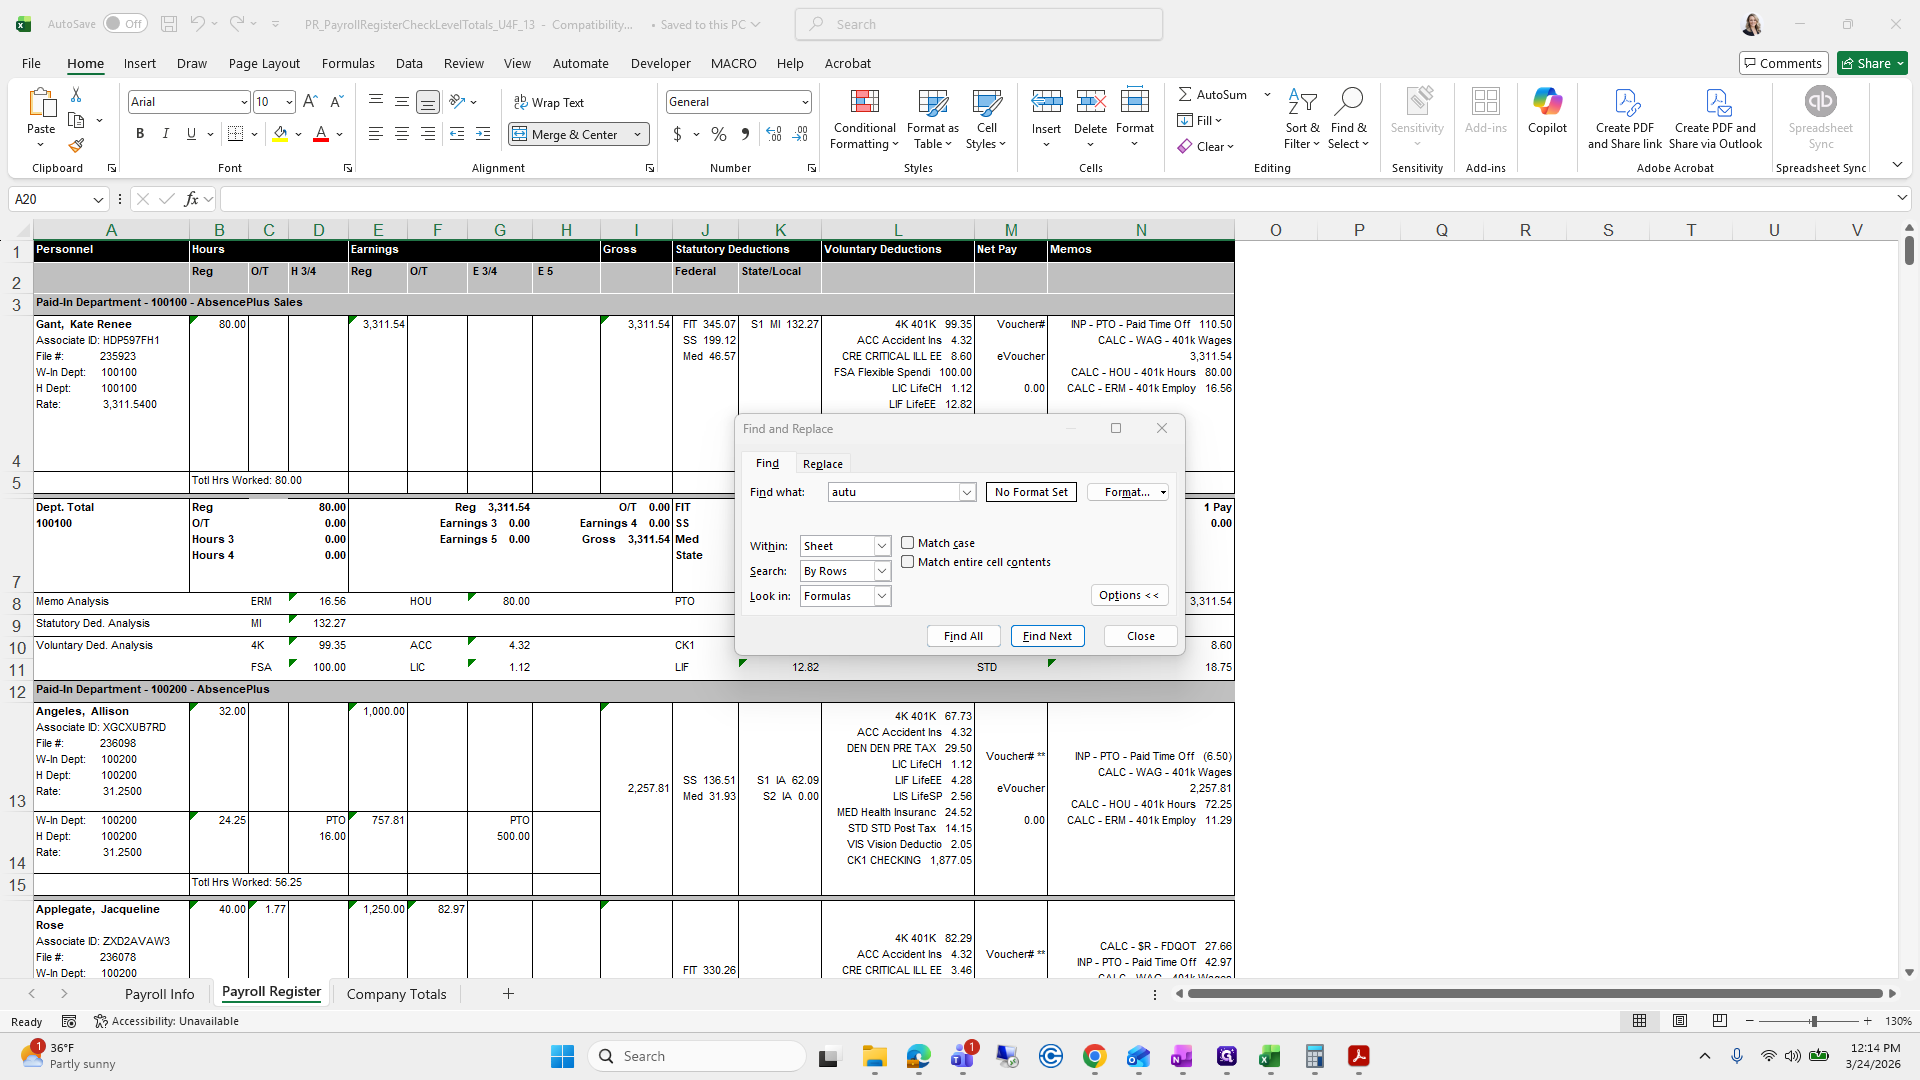Open the Look in dropdown

(882, 596)
